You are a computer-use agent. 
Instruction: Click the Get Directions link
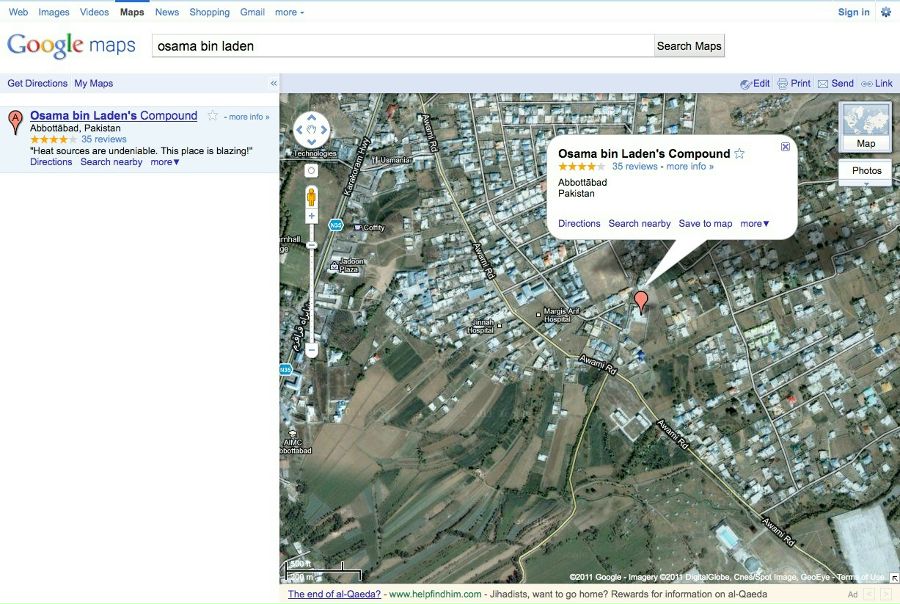(37, 83)
